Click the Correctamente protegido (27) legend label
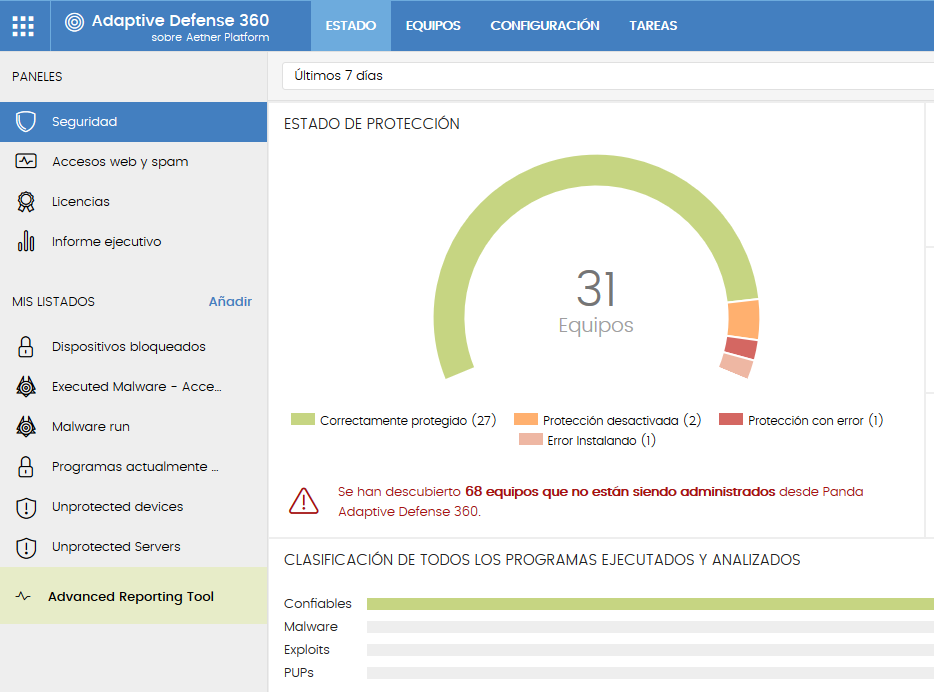This screenshot has height=692, width=934. pyautogui.click(x=408, y=420)
